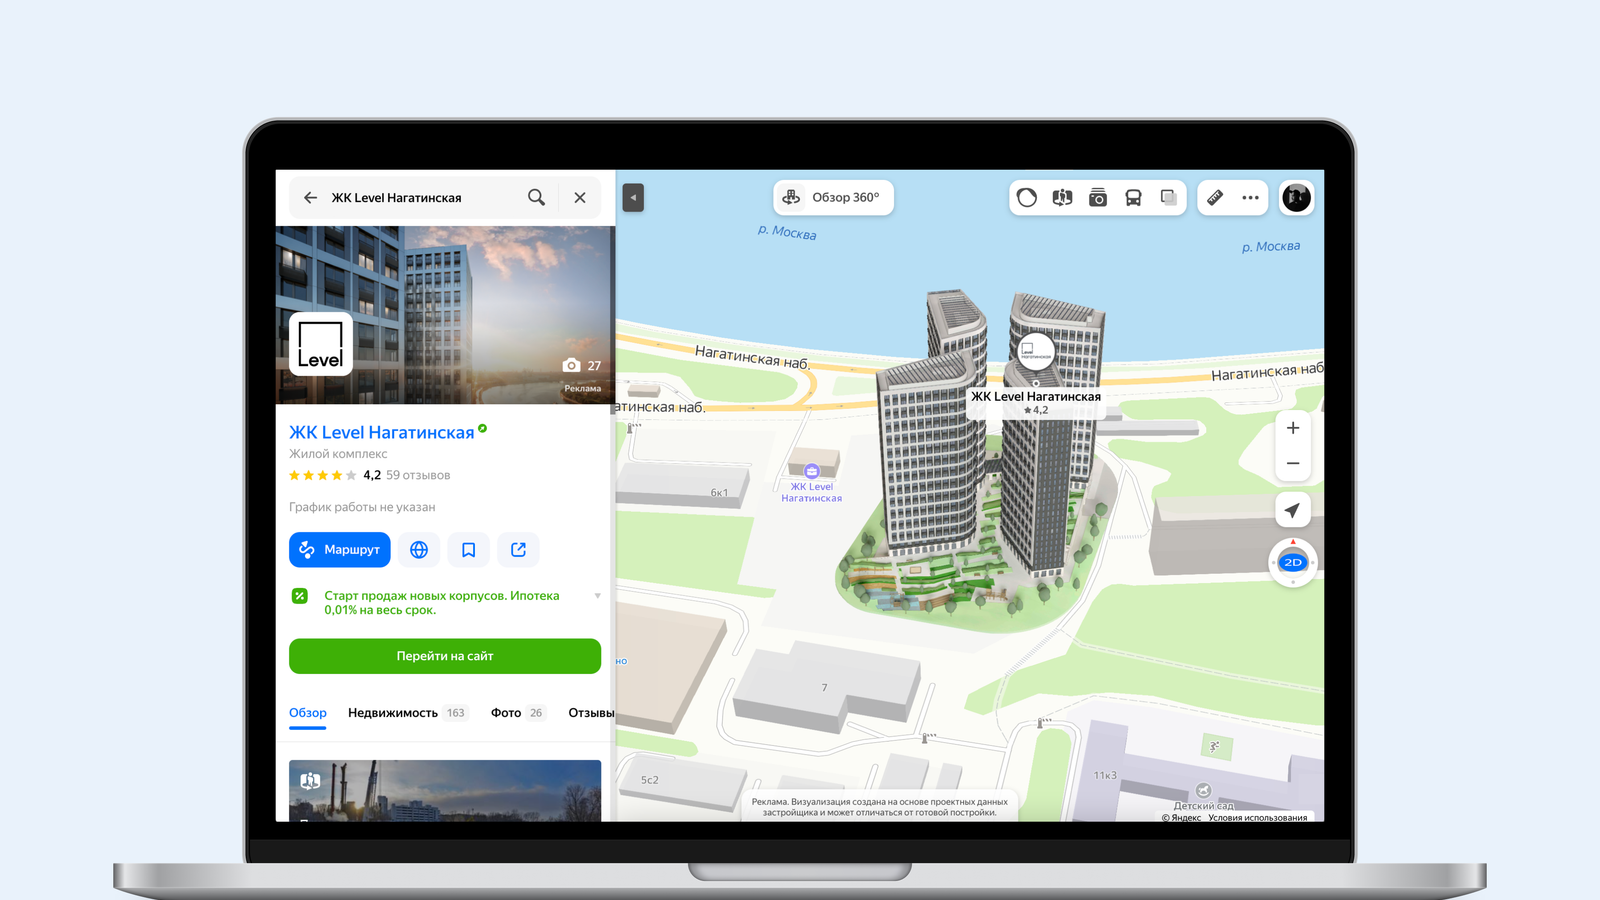Click the magnifier search icon
1600x900 pixels.
click(x=537, y=198)
